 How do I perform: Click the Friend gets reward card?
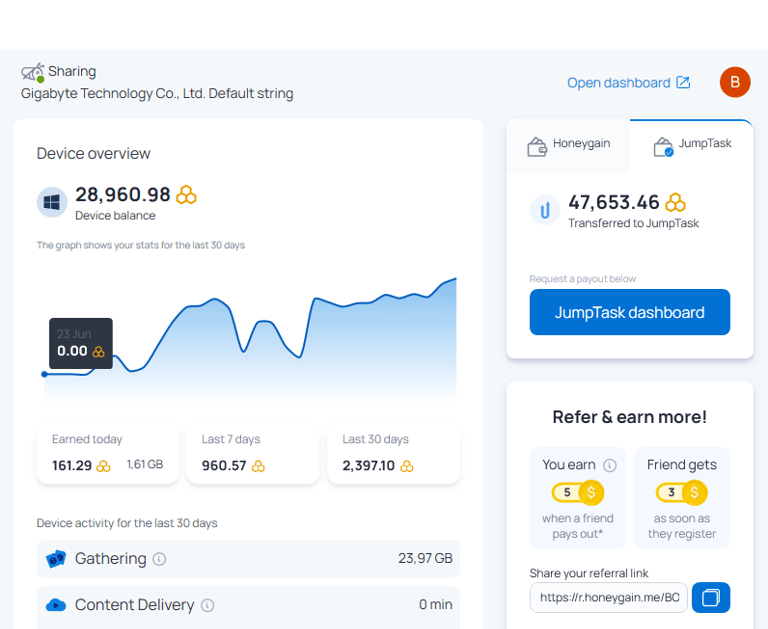pos(682,498)
